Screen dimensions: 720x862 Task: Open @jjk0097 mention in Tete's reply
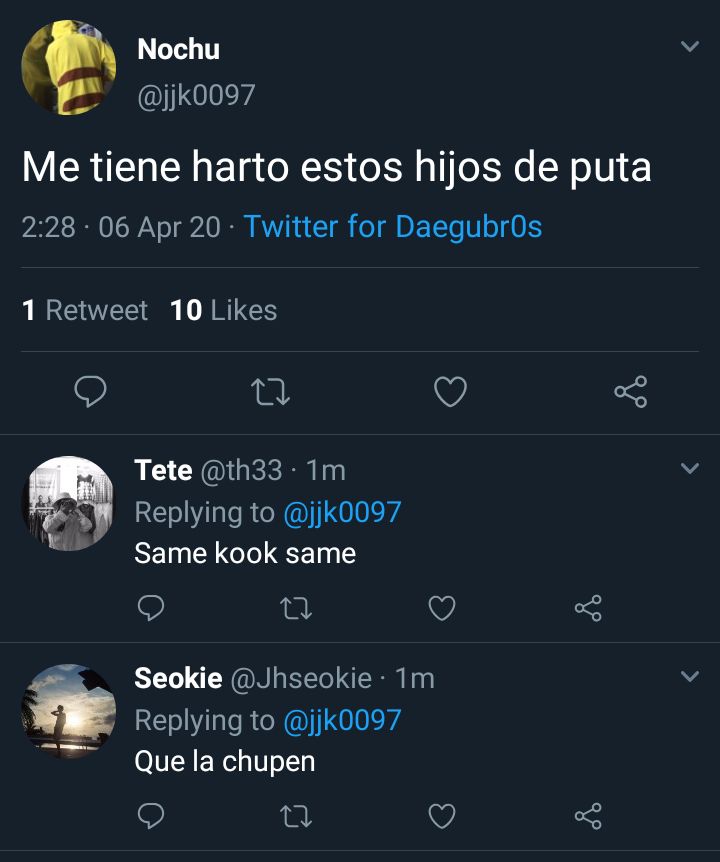[x=342, y=512]
